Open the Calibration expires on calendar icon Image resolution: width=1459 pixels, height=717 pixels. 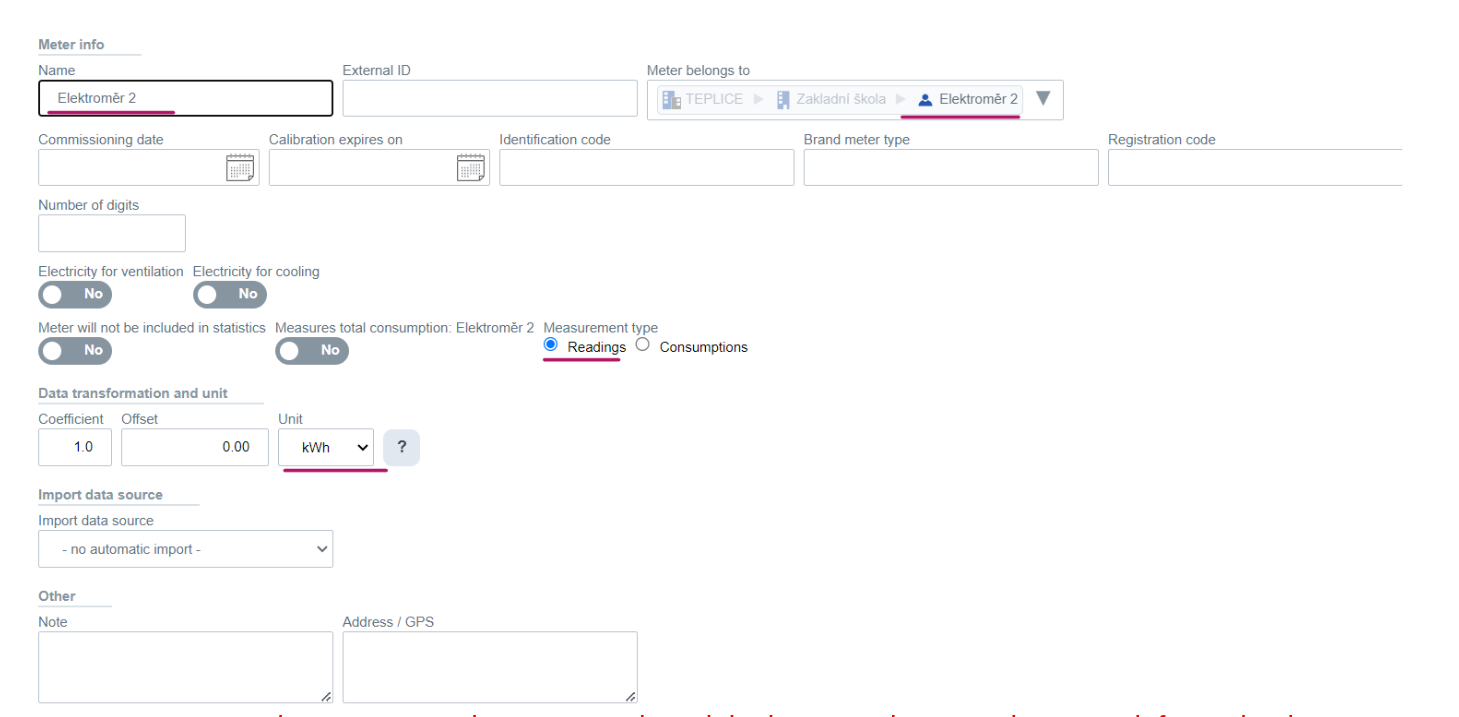tap(470, 168)
